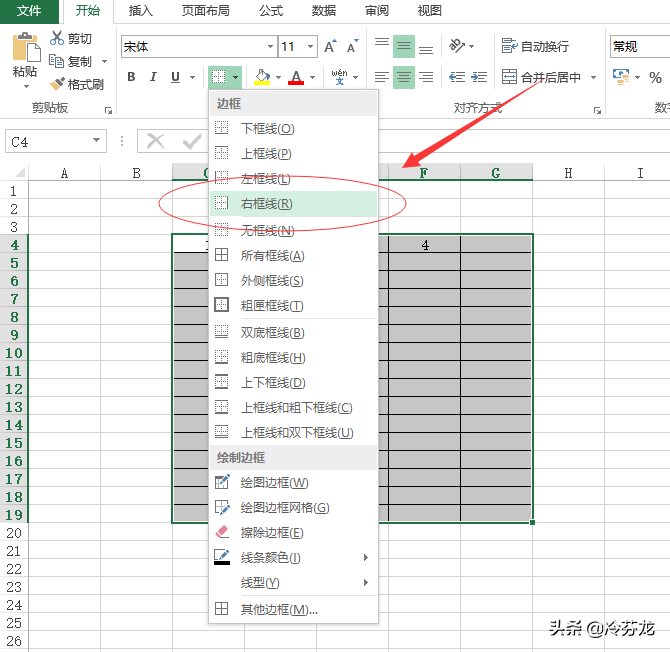Choose 外侧框线(S) outside borders

click(x=294, y=281)
